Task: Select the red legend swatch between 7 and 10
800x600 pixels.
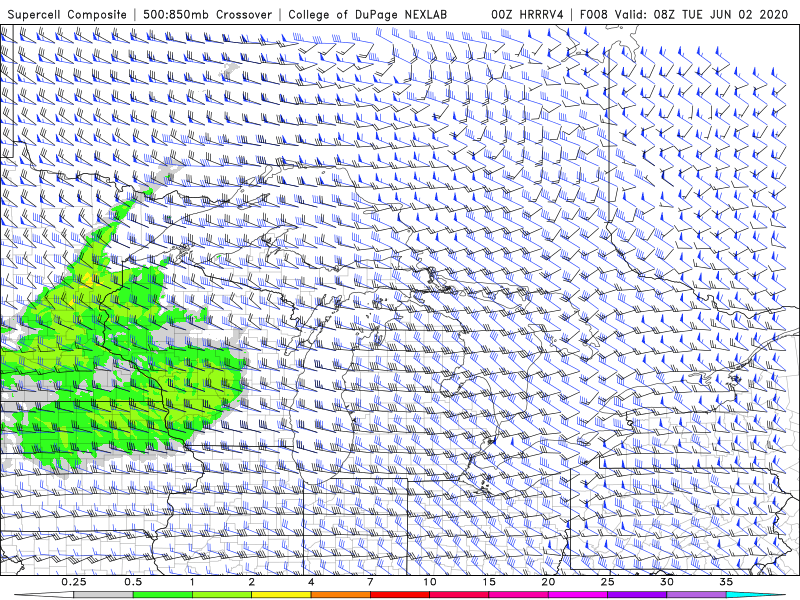Action: tap(400, 595)
